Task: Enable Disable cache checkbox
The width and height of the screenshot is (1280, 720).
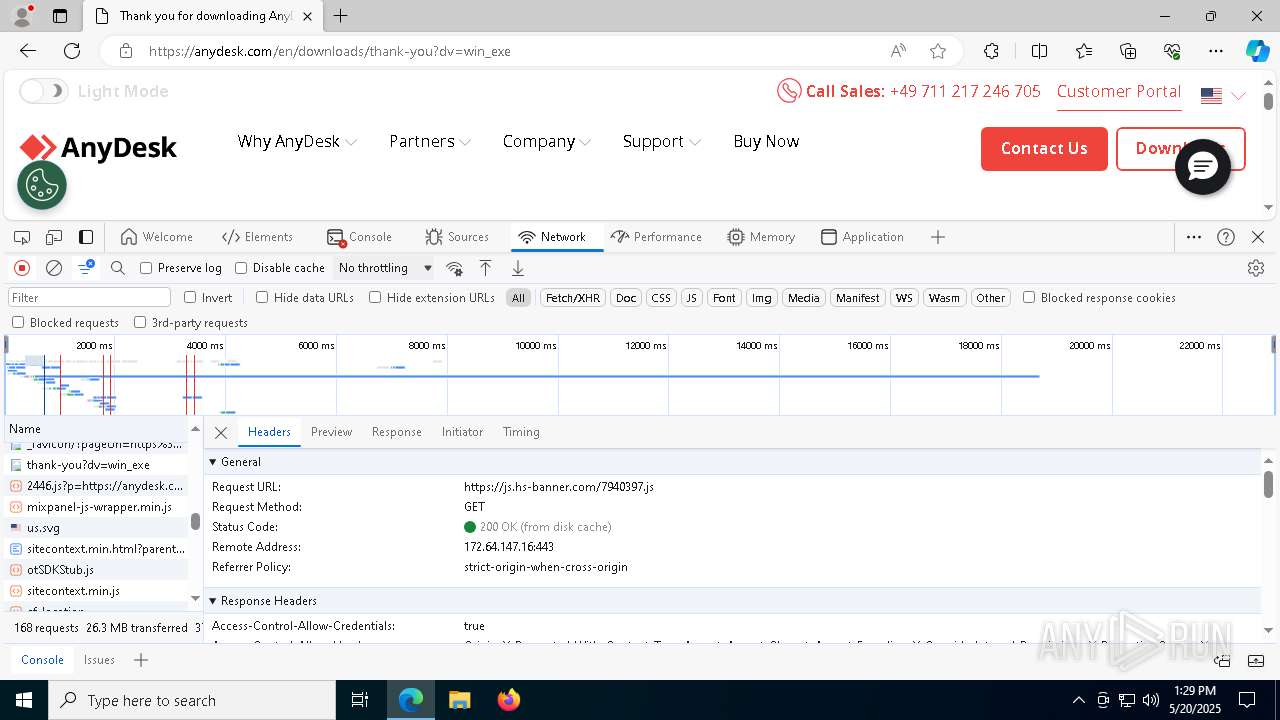Action: click(x=241, y=268)
